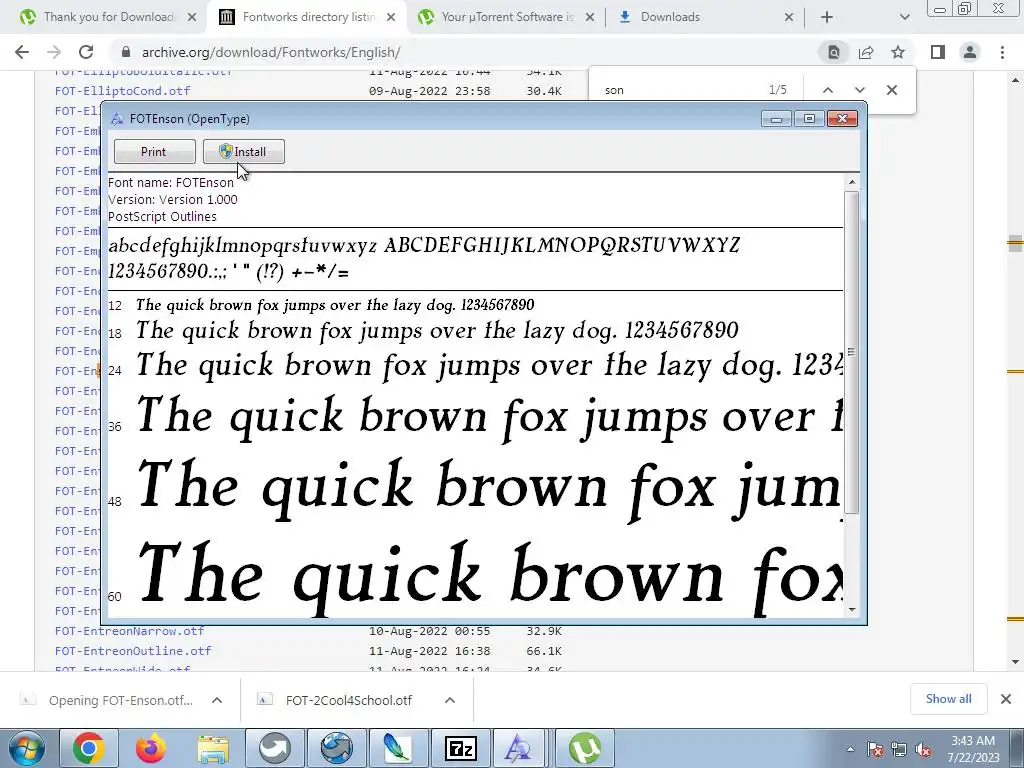The width and height of the screenshot is (1024, 768).
Task: Click the FOTEnson window title bar icon
Action: (x=118, y=119)
